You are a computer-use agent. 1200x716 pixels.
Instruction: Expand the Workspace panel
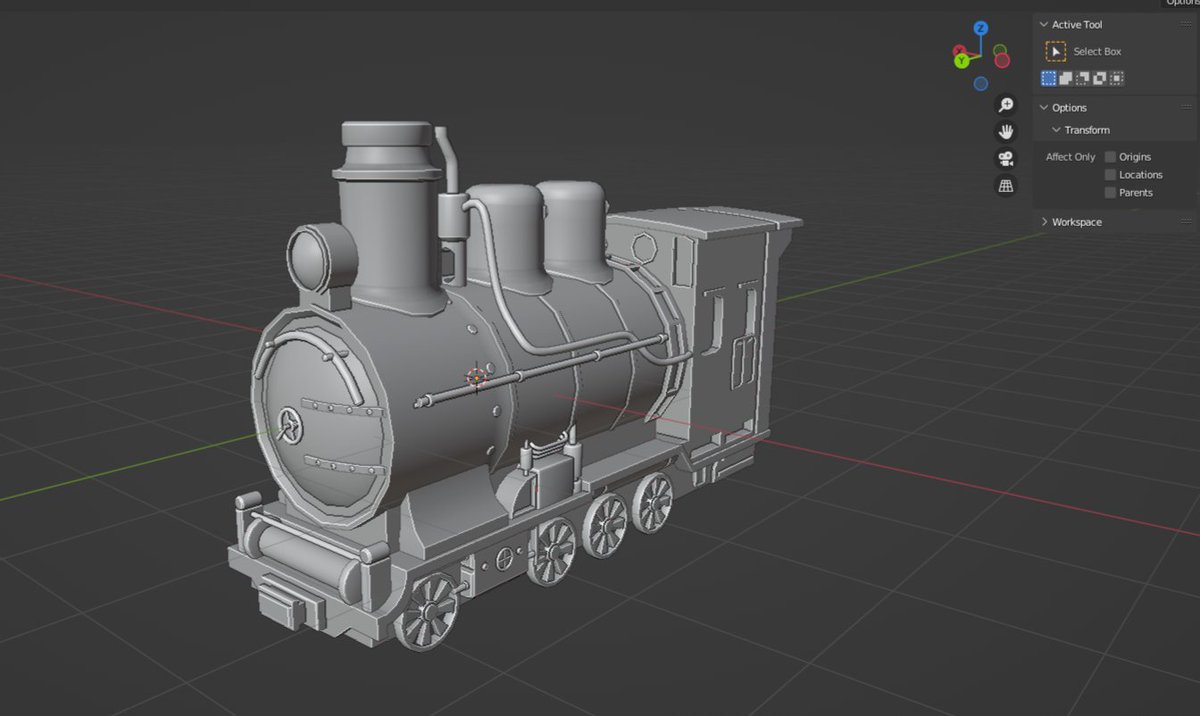coord(1044,222)
